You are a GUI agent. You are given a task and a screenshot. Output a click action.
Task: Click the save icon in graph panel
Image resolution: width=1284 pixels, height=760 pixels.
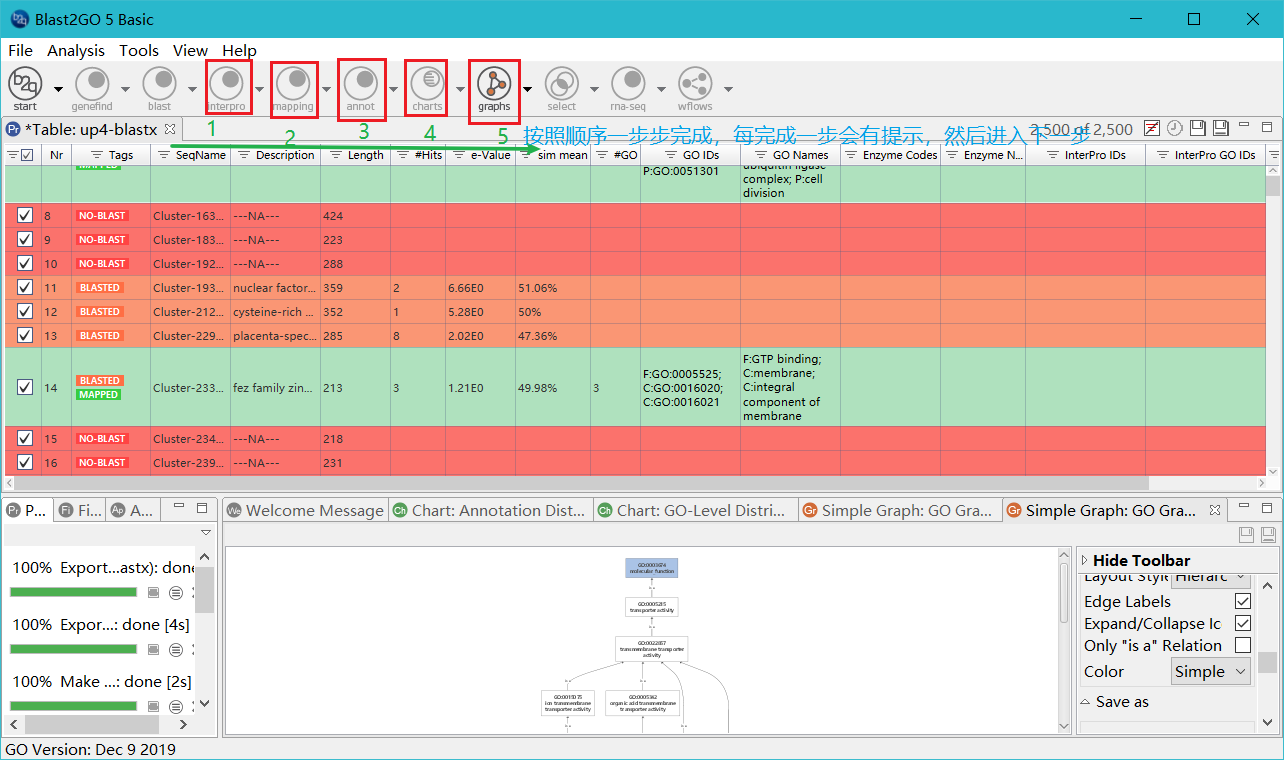tap(1246, 535)
